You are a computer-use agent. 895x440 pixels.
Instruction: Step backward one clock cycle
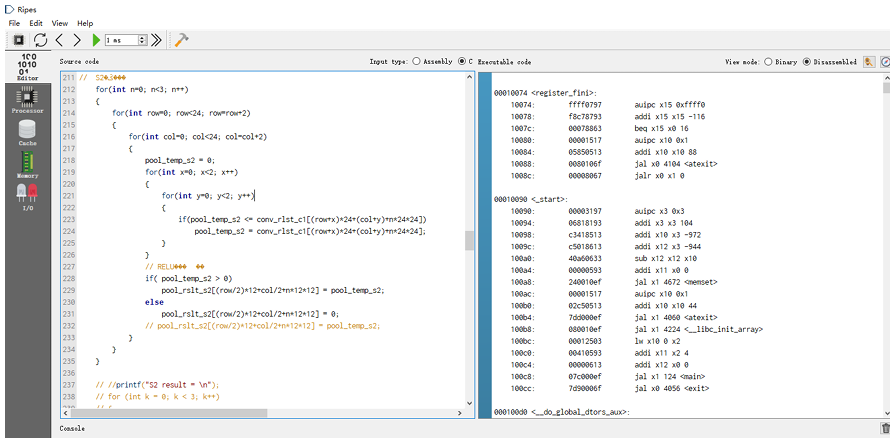(60, 40)
